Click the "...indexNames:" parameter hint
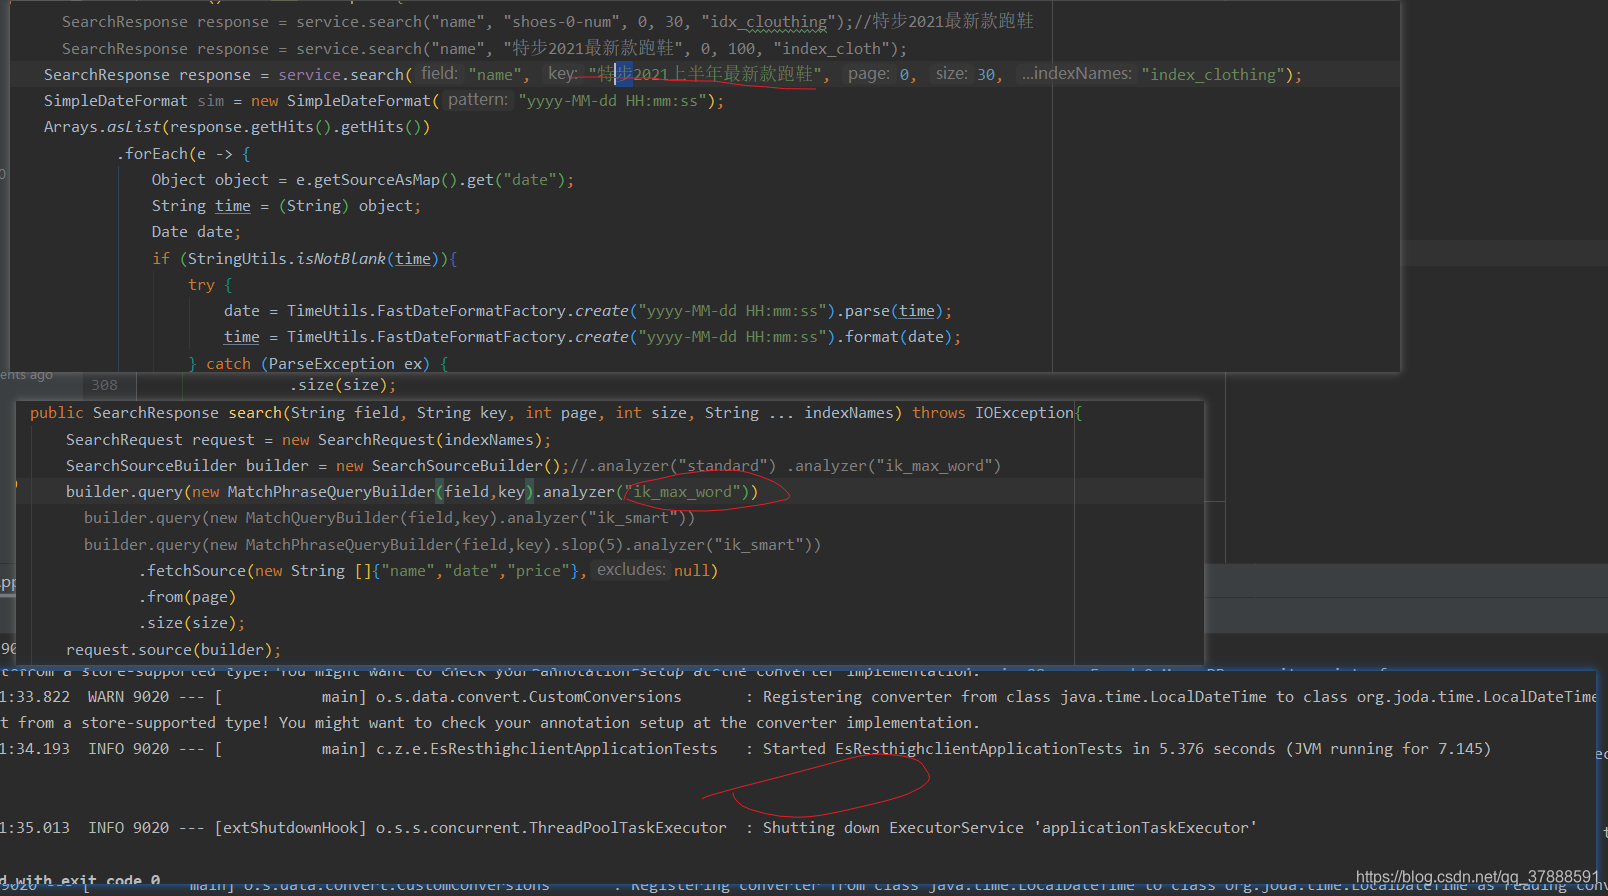Image resolution: width=1608 pixels, height=896 pixels. coord(1076,74)
